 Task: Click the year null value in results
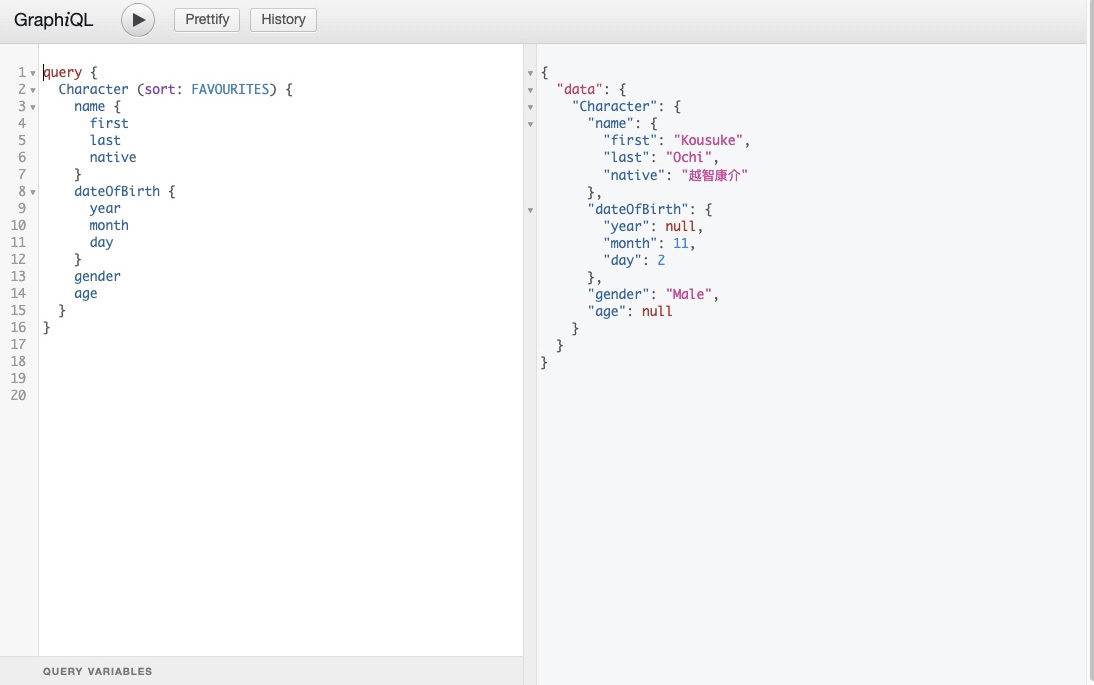pos(680,226)
